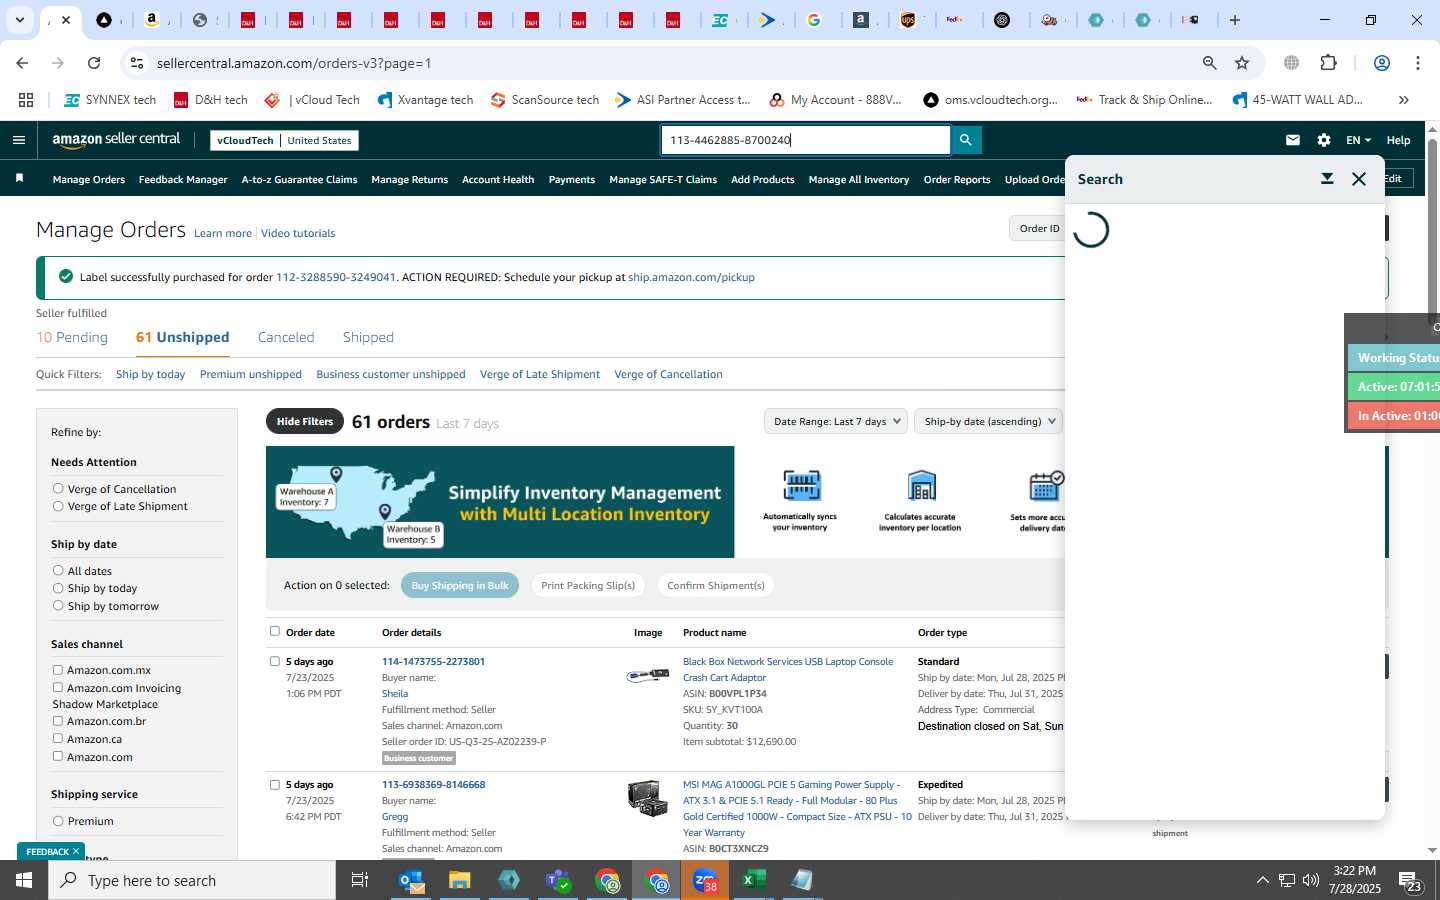Tick checkbox for order 113-6938369-8146668
Screen dimensions: 1440x900
coord(275,785)
